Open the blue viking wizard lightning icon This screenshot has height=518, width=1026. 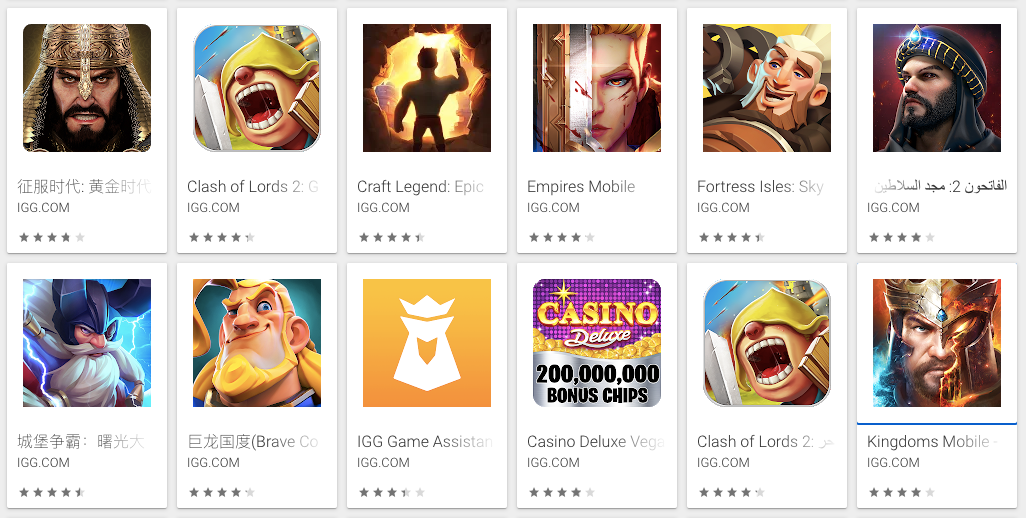coord(86,343)
